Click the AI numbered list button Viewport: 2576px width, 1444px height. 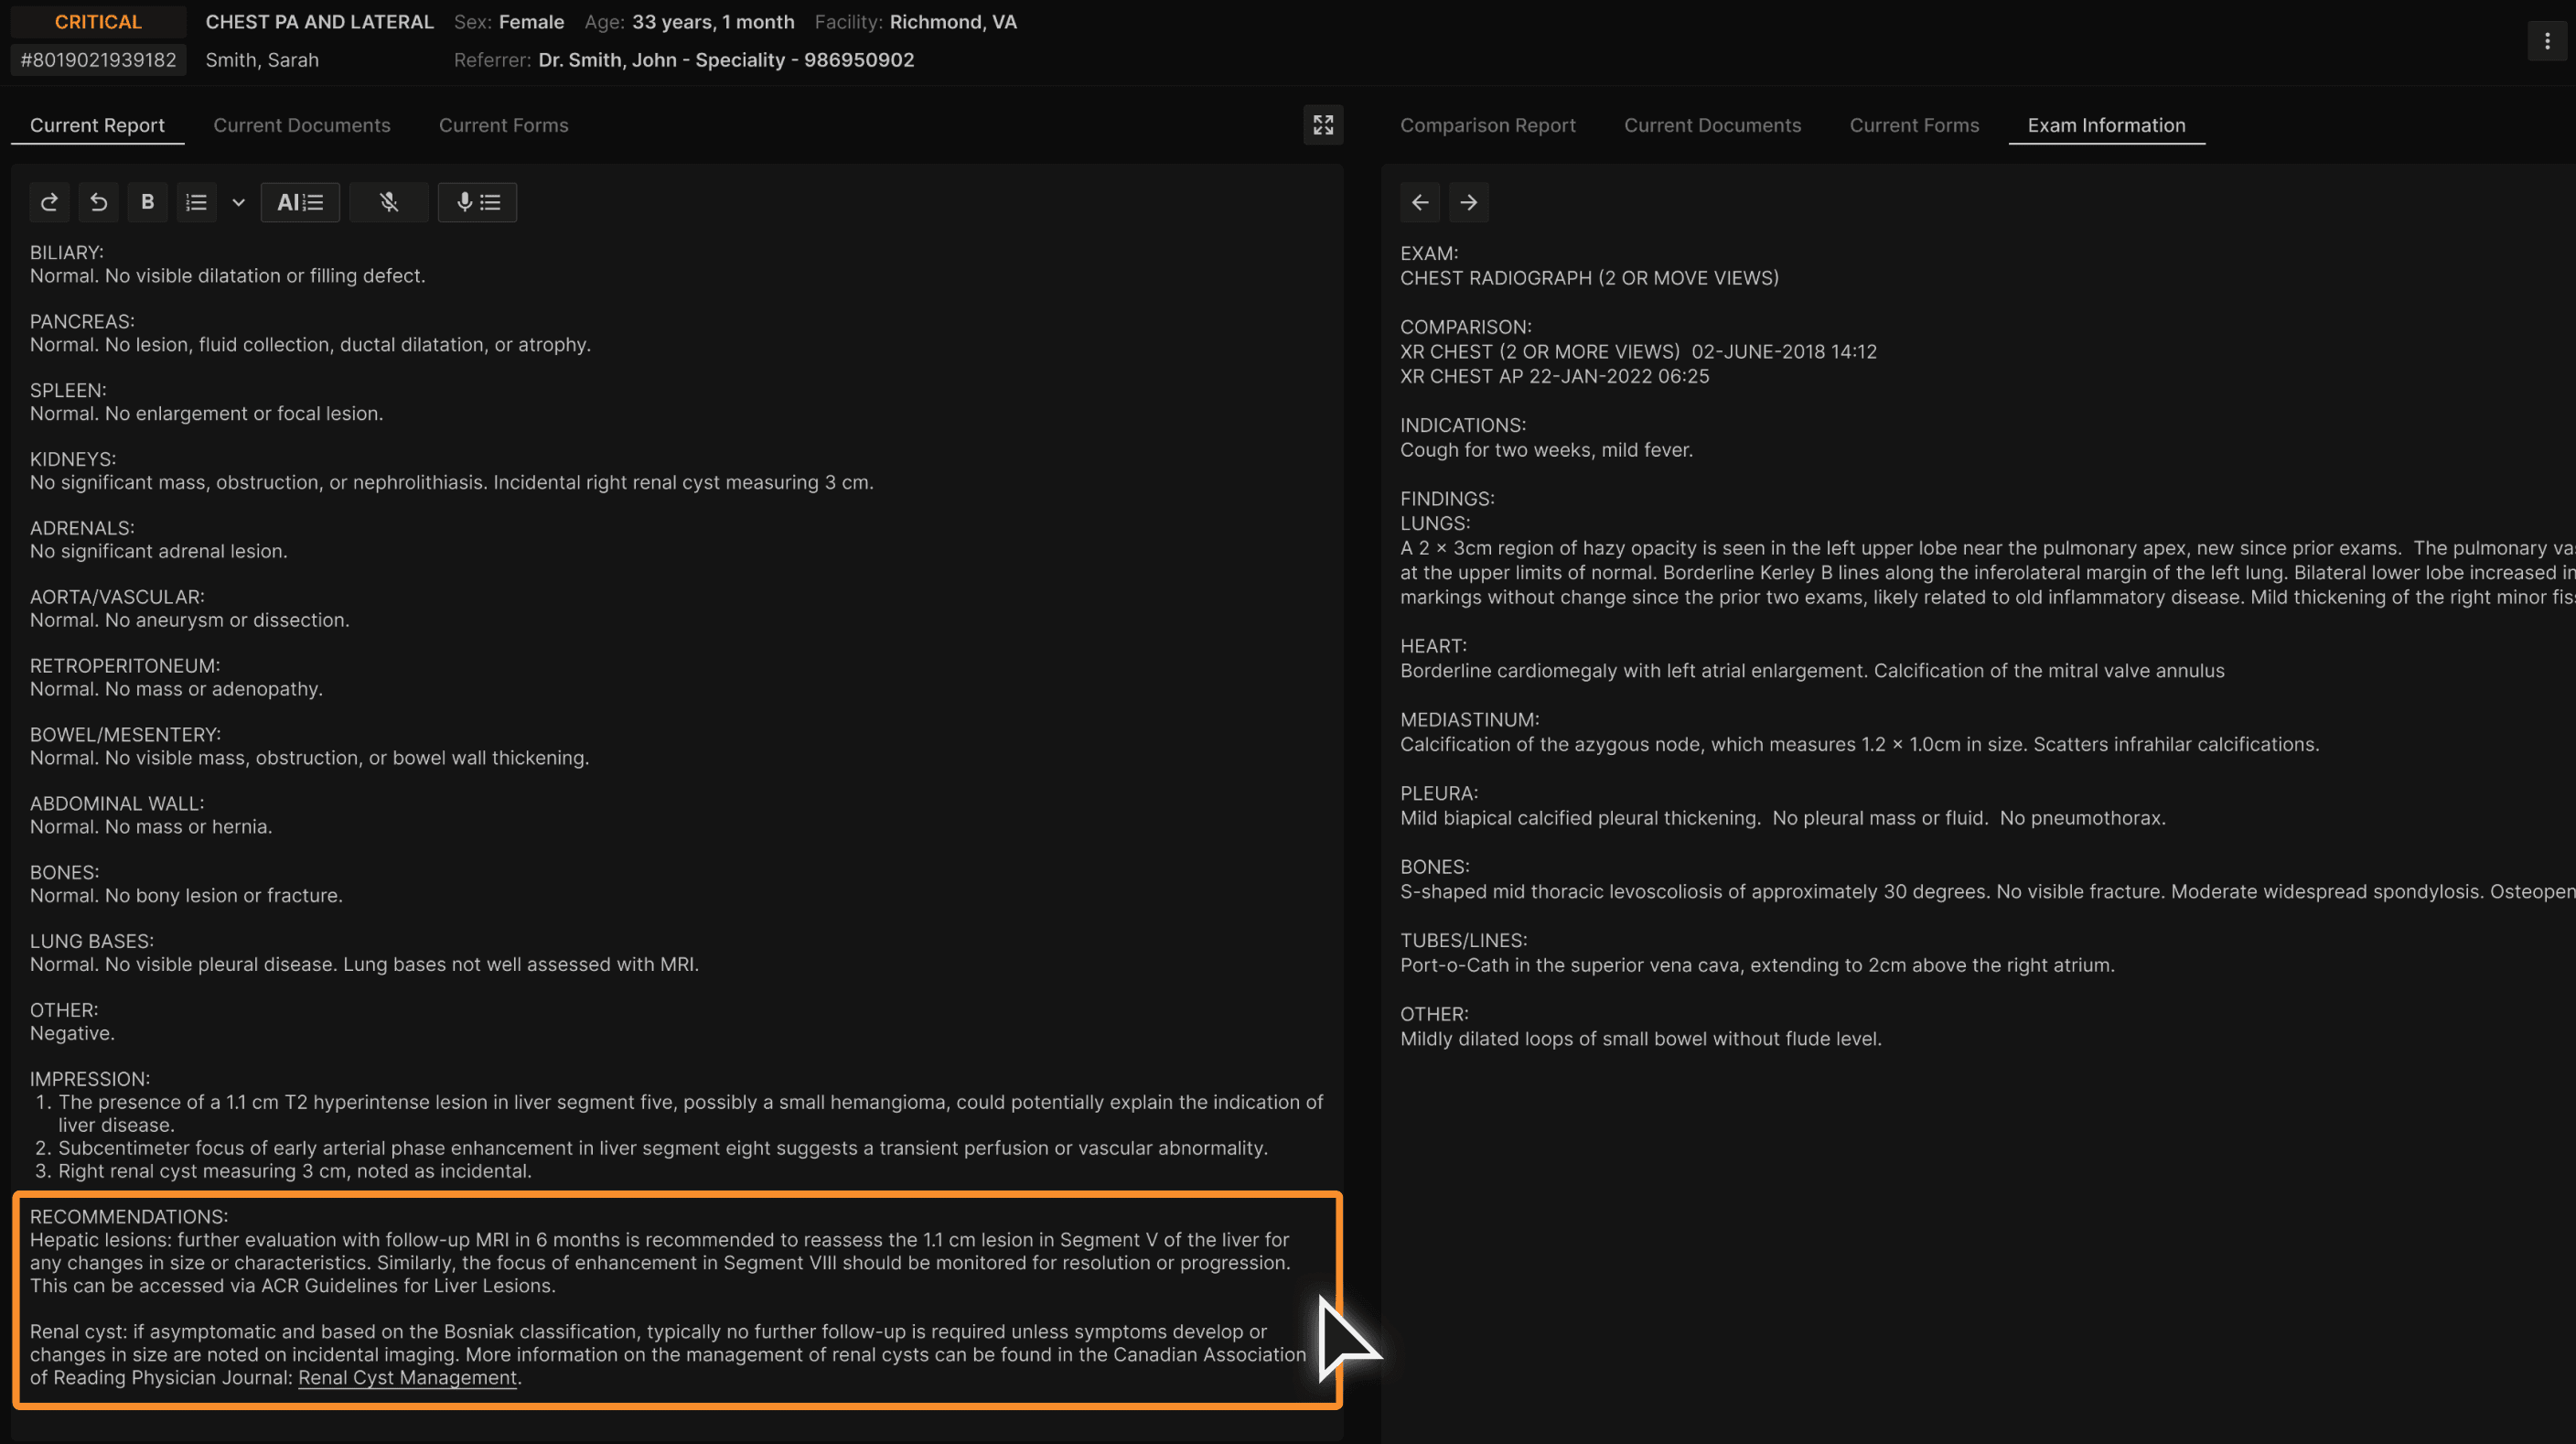[x=300, y=202]
